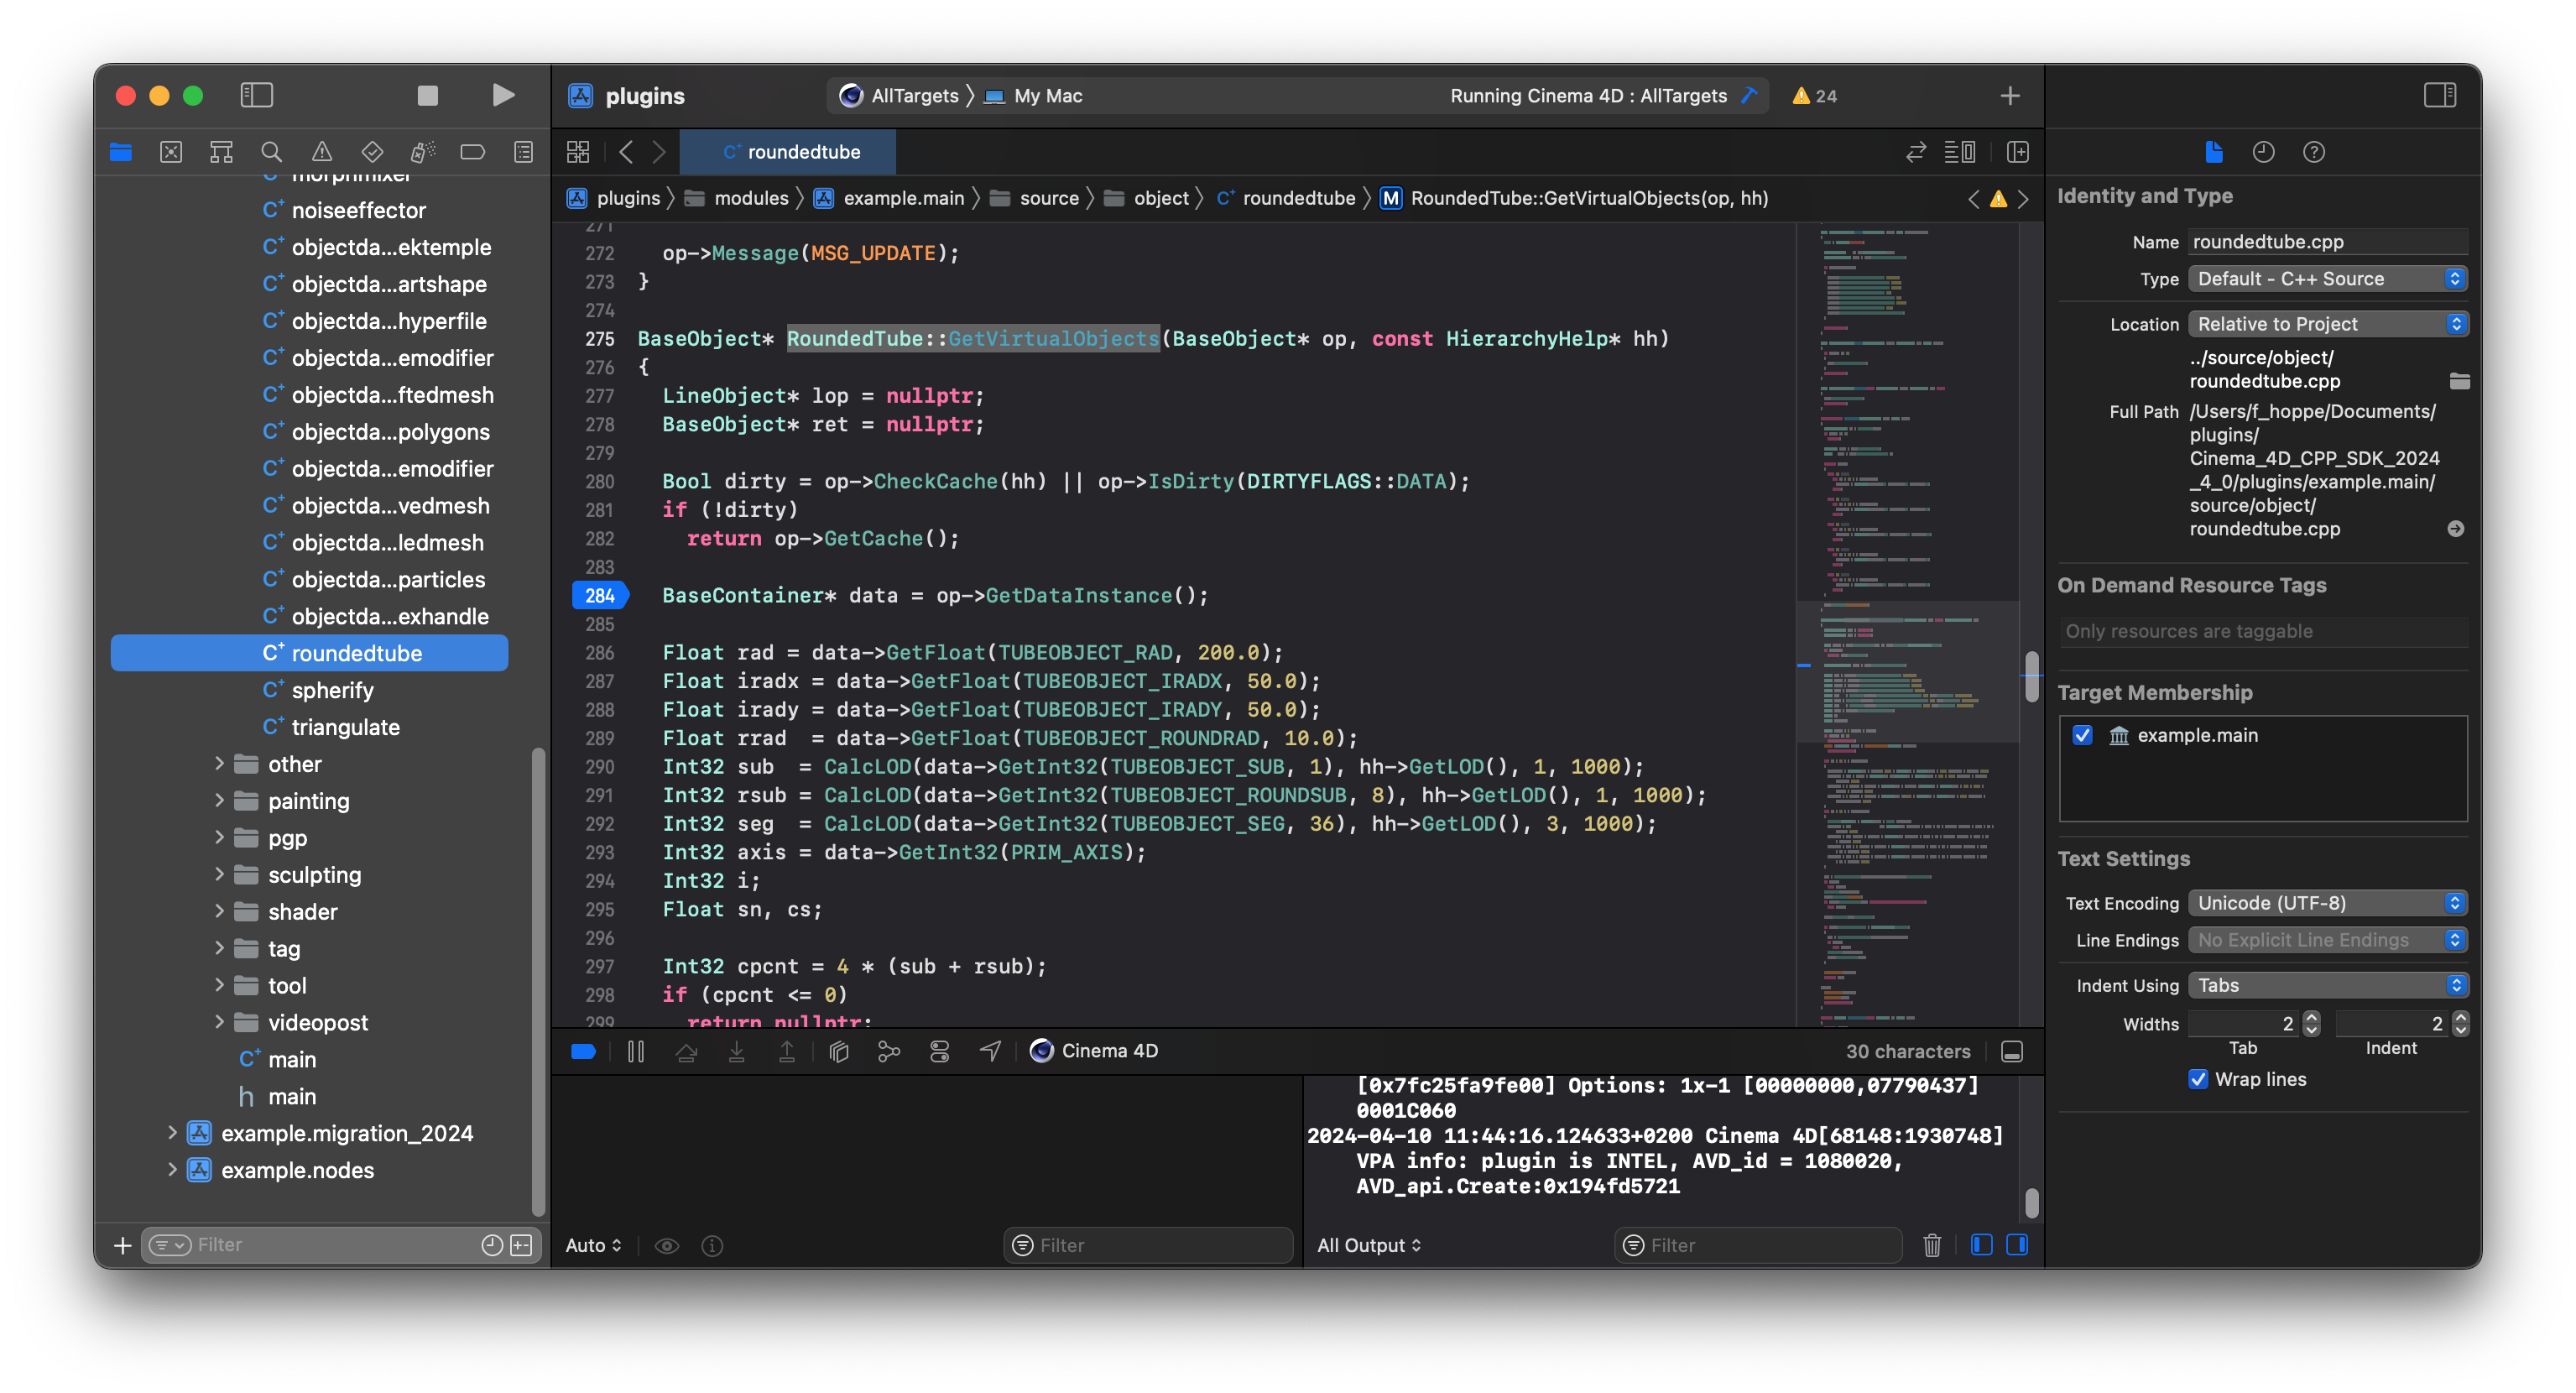Click RoundedTube::GetVirtualObjects in the jump bar
The height and width of the screenshot is (1393, 2576).
[1590, 198]
